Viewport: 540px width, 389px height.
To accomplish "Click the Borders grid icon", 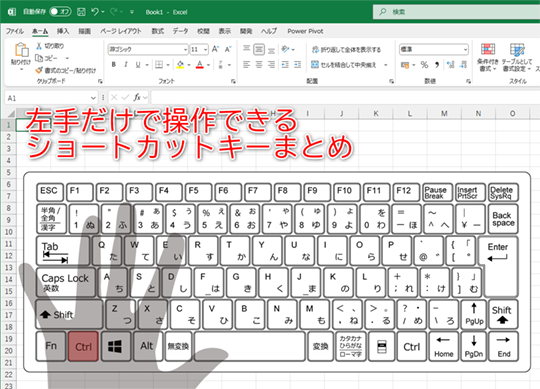I will click(x=159, y=64).
